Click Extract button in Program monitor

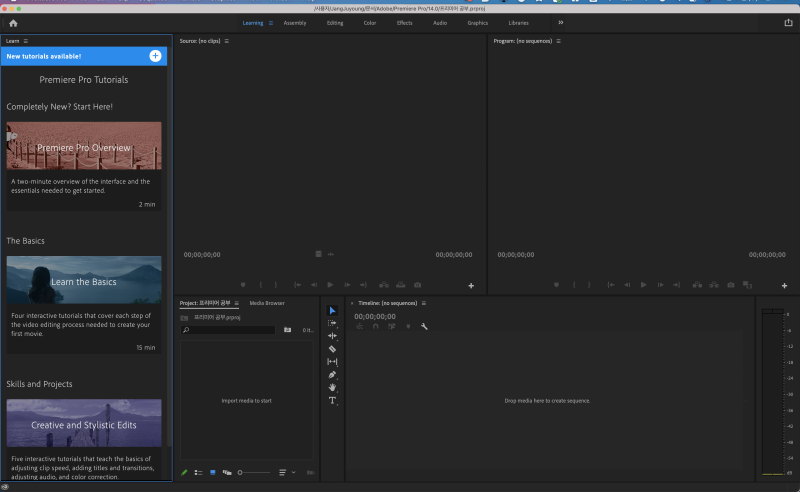point(714,285)
